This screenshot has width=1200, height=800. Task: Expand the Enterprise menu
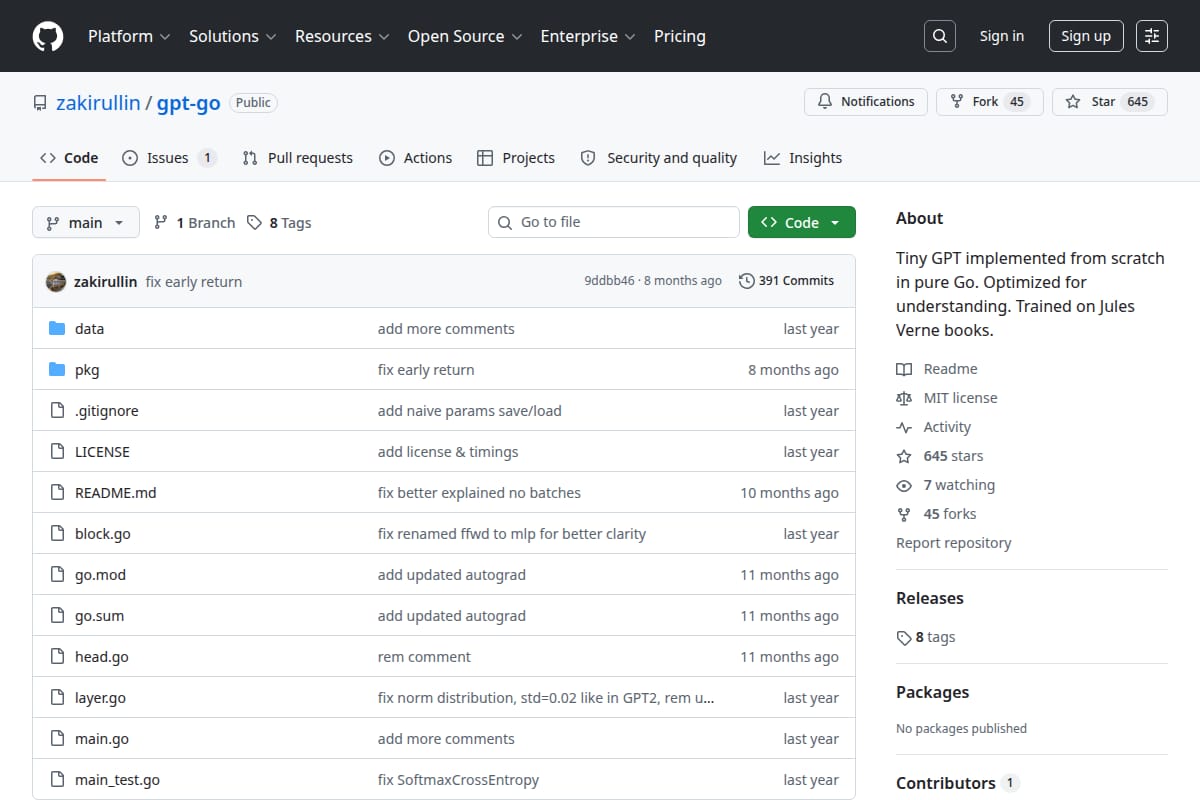point(588,36)
